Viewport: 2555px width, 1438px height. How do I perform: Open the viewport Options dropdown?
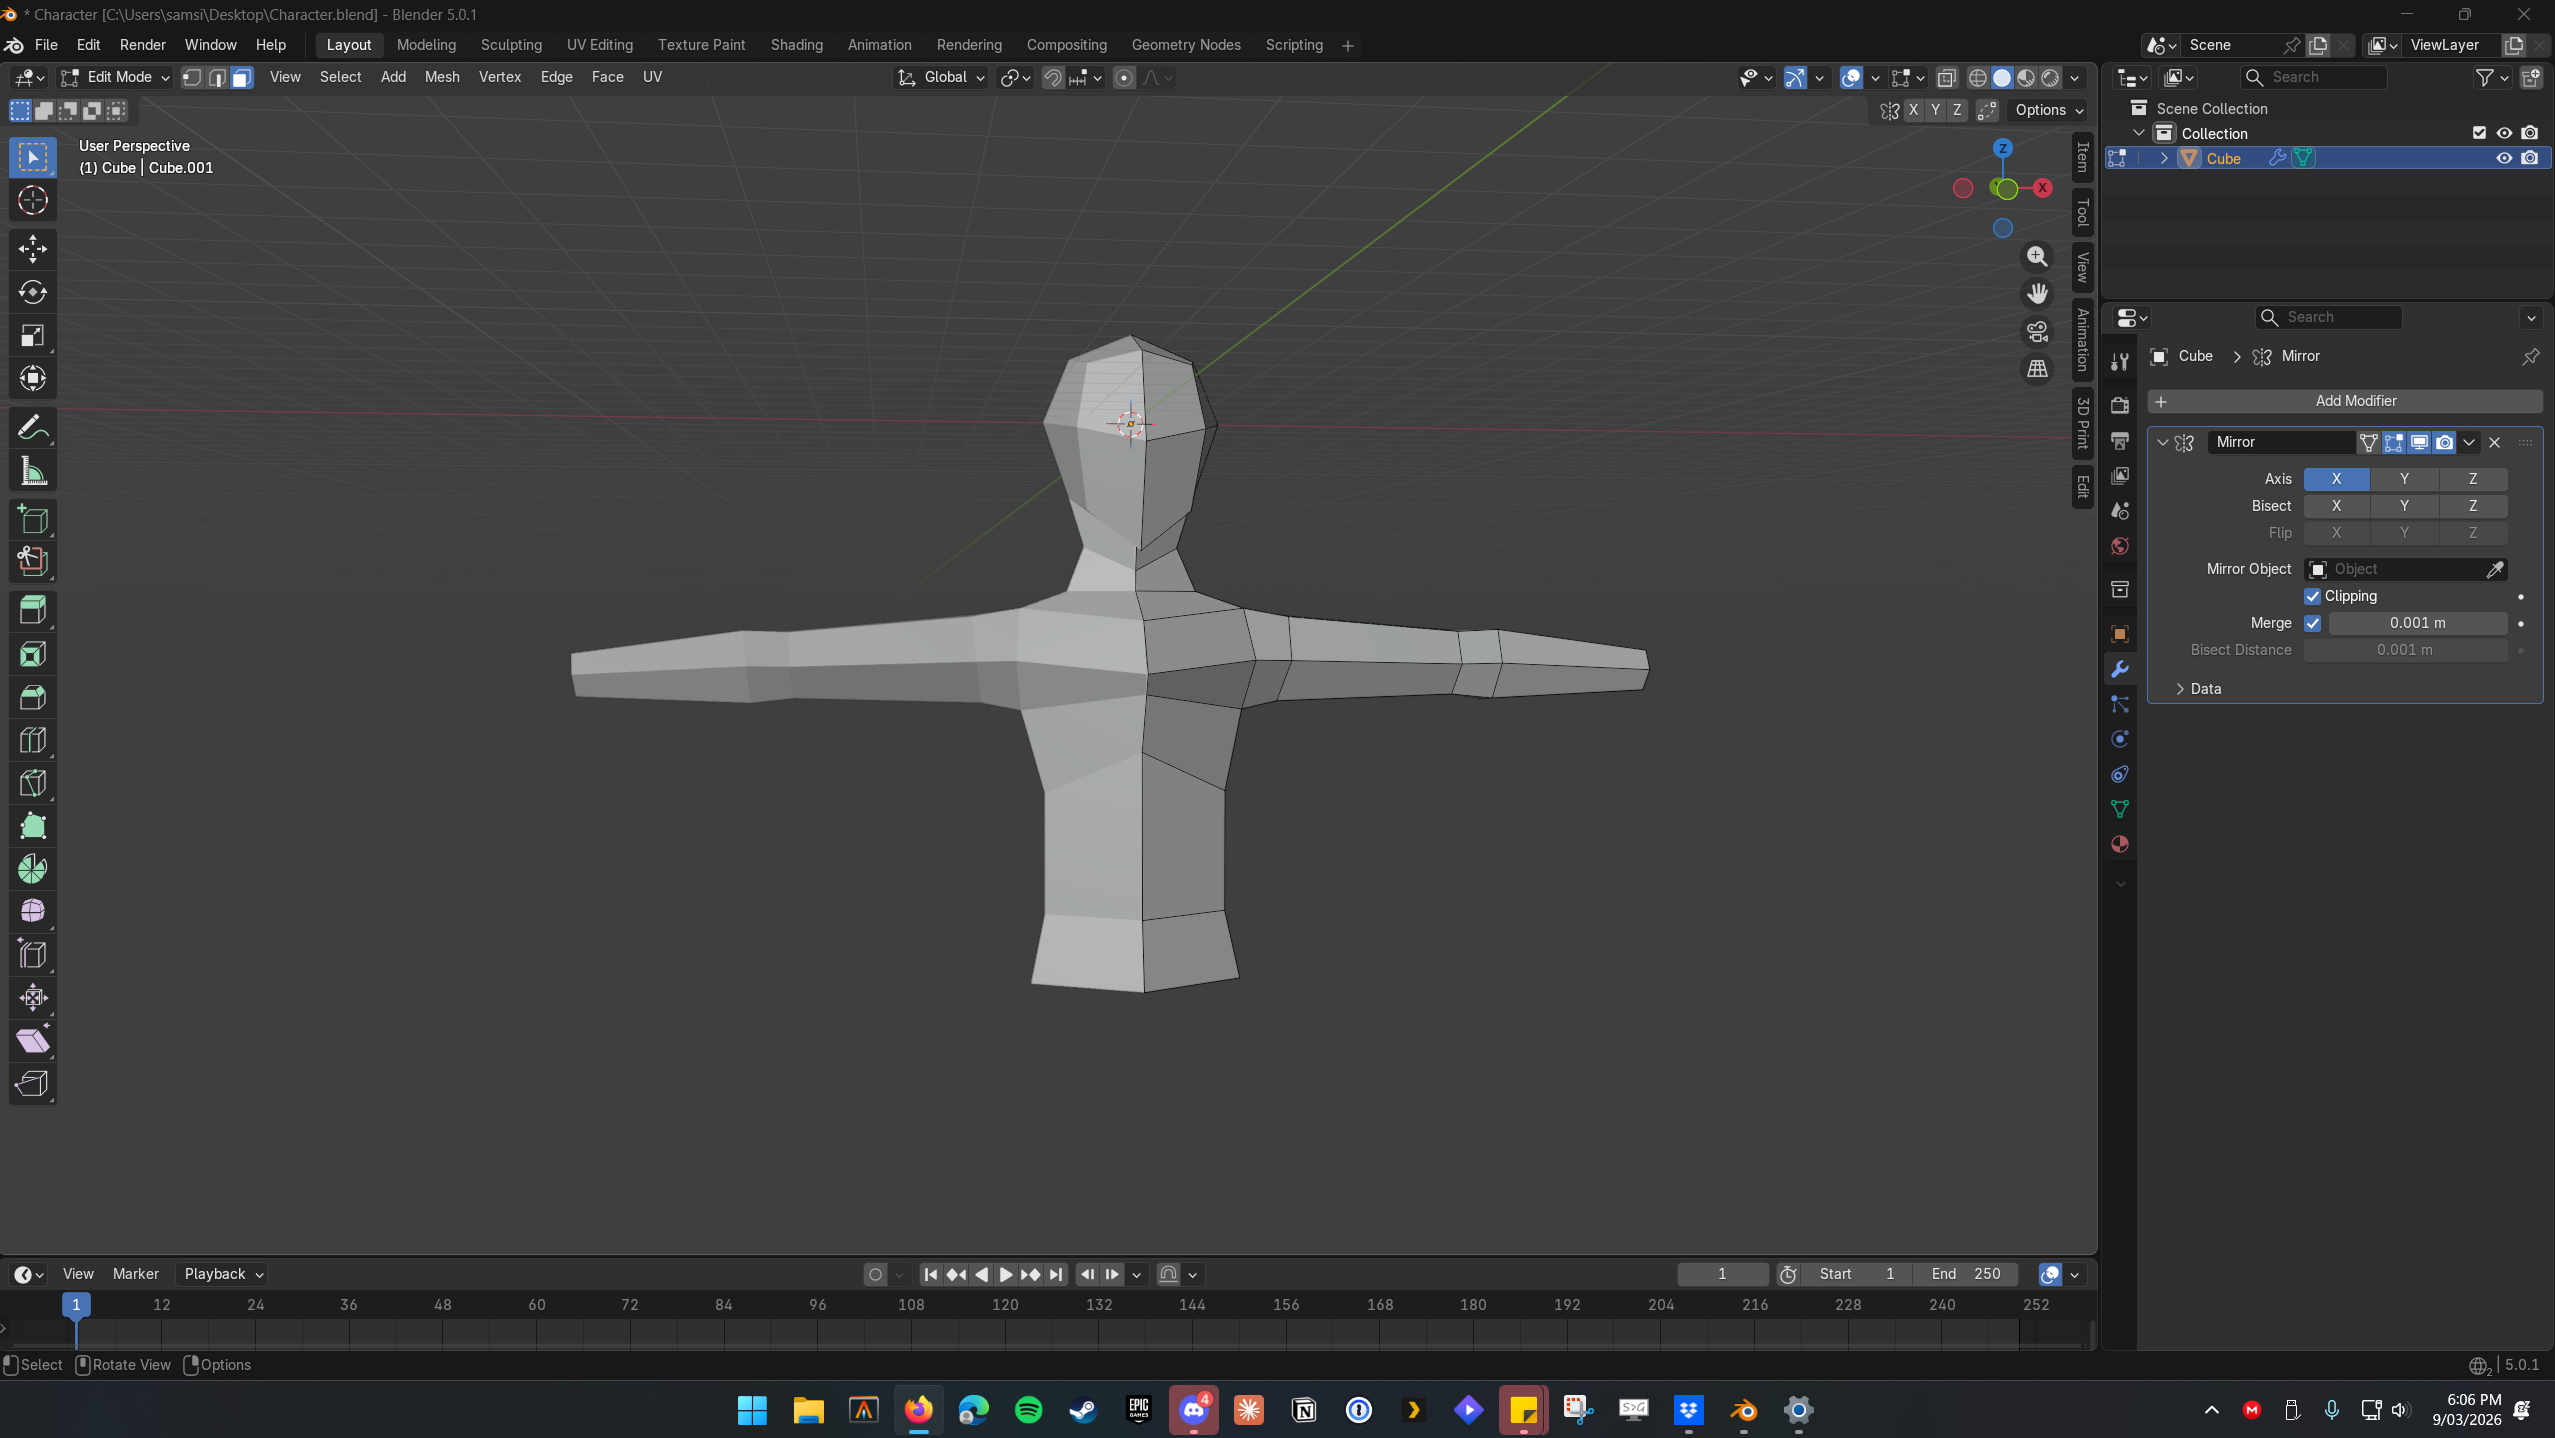(x=2049, y=110)
